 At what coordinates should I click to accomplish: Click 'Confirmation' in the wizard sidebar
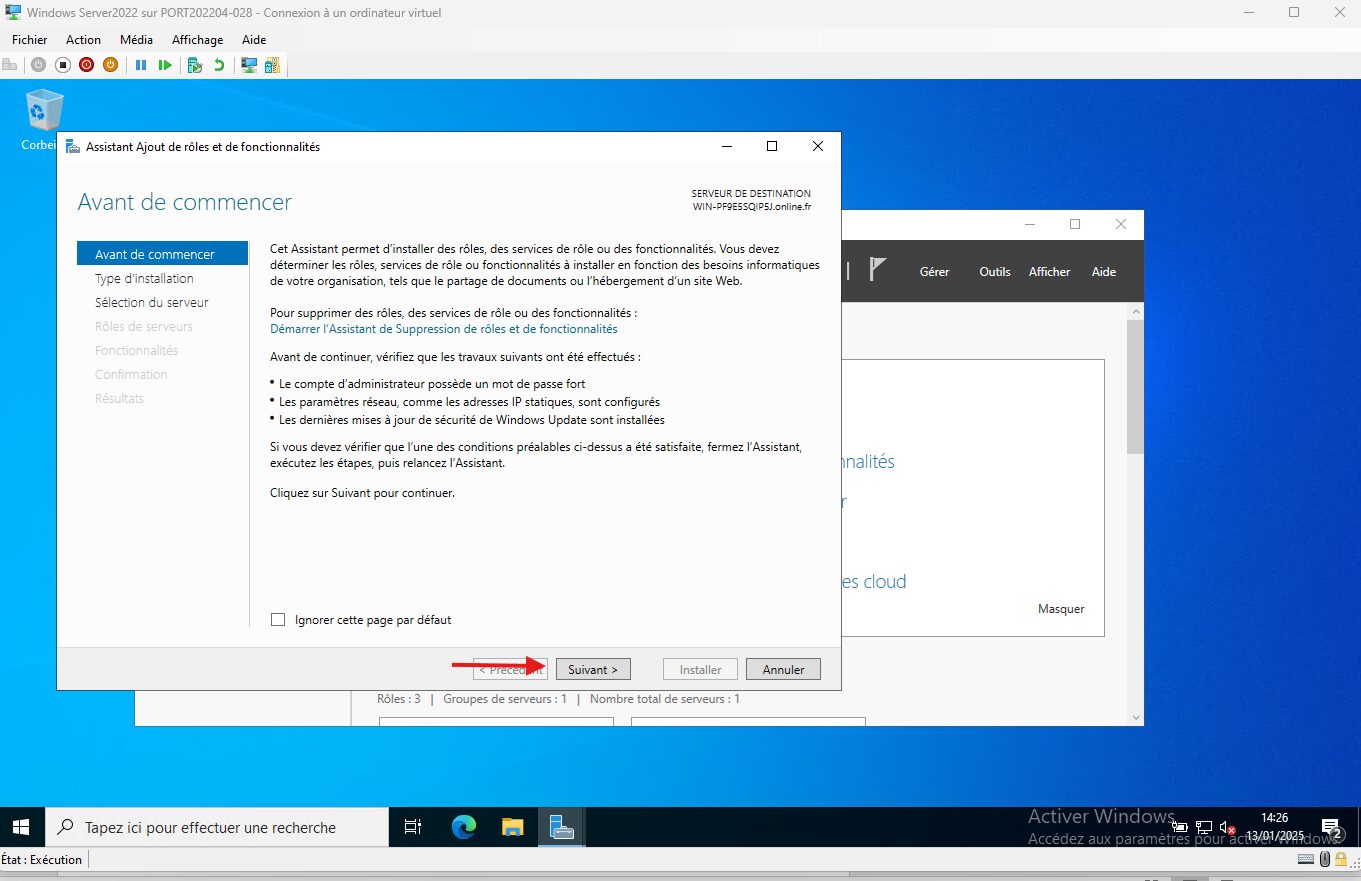pyautogui.click(x=131, y=375)
